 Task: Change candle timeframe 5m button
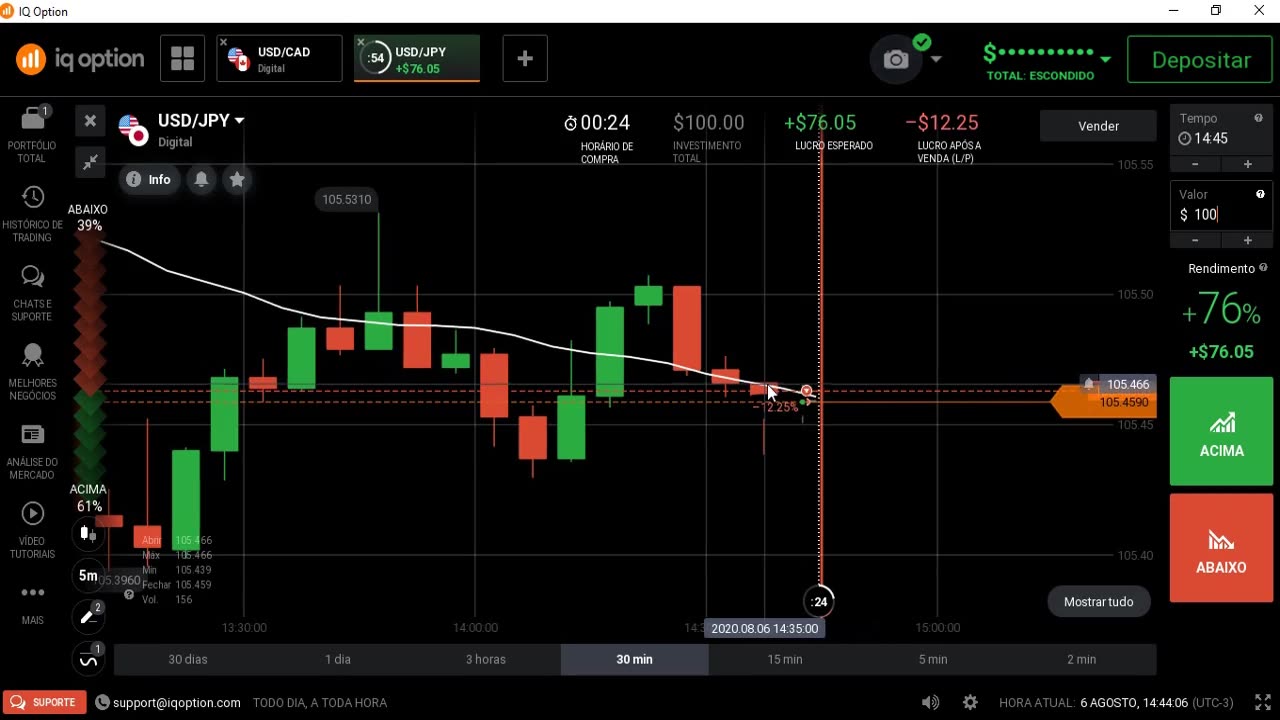tap(89, 575)
